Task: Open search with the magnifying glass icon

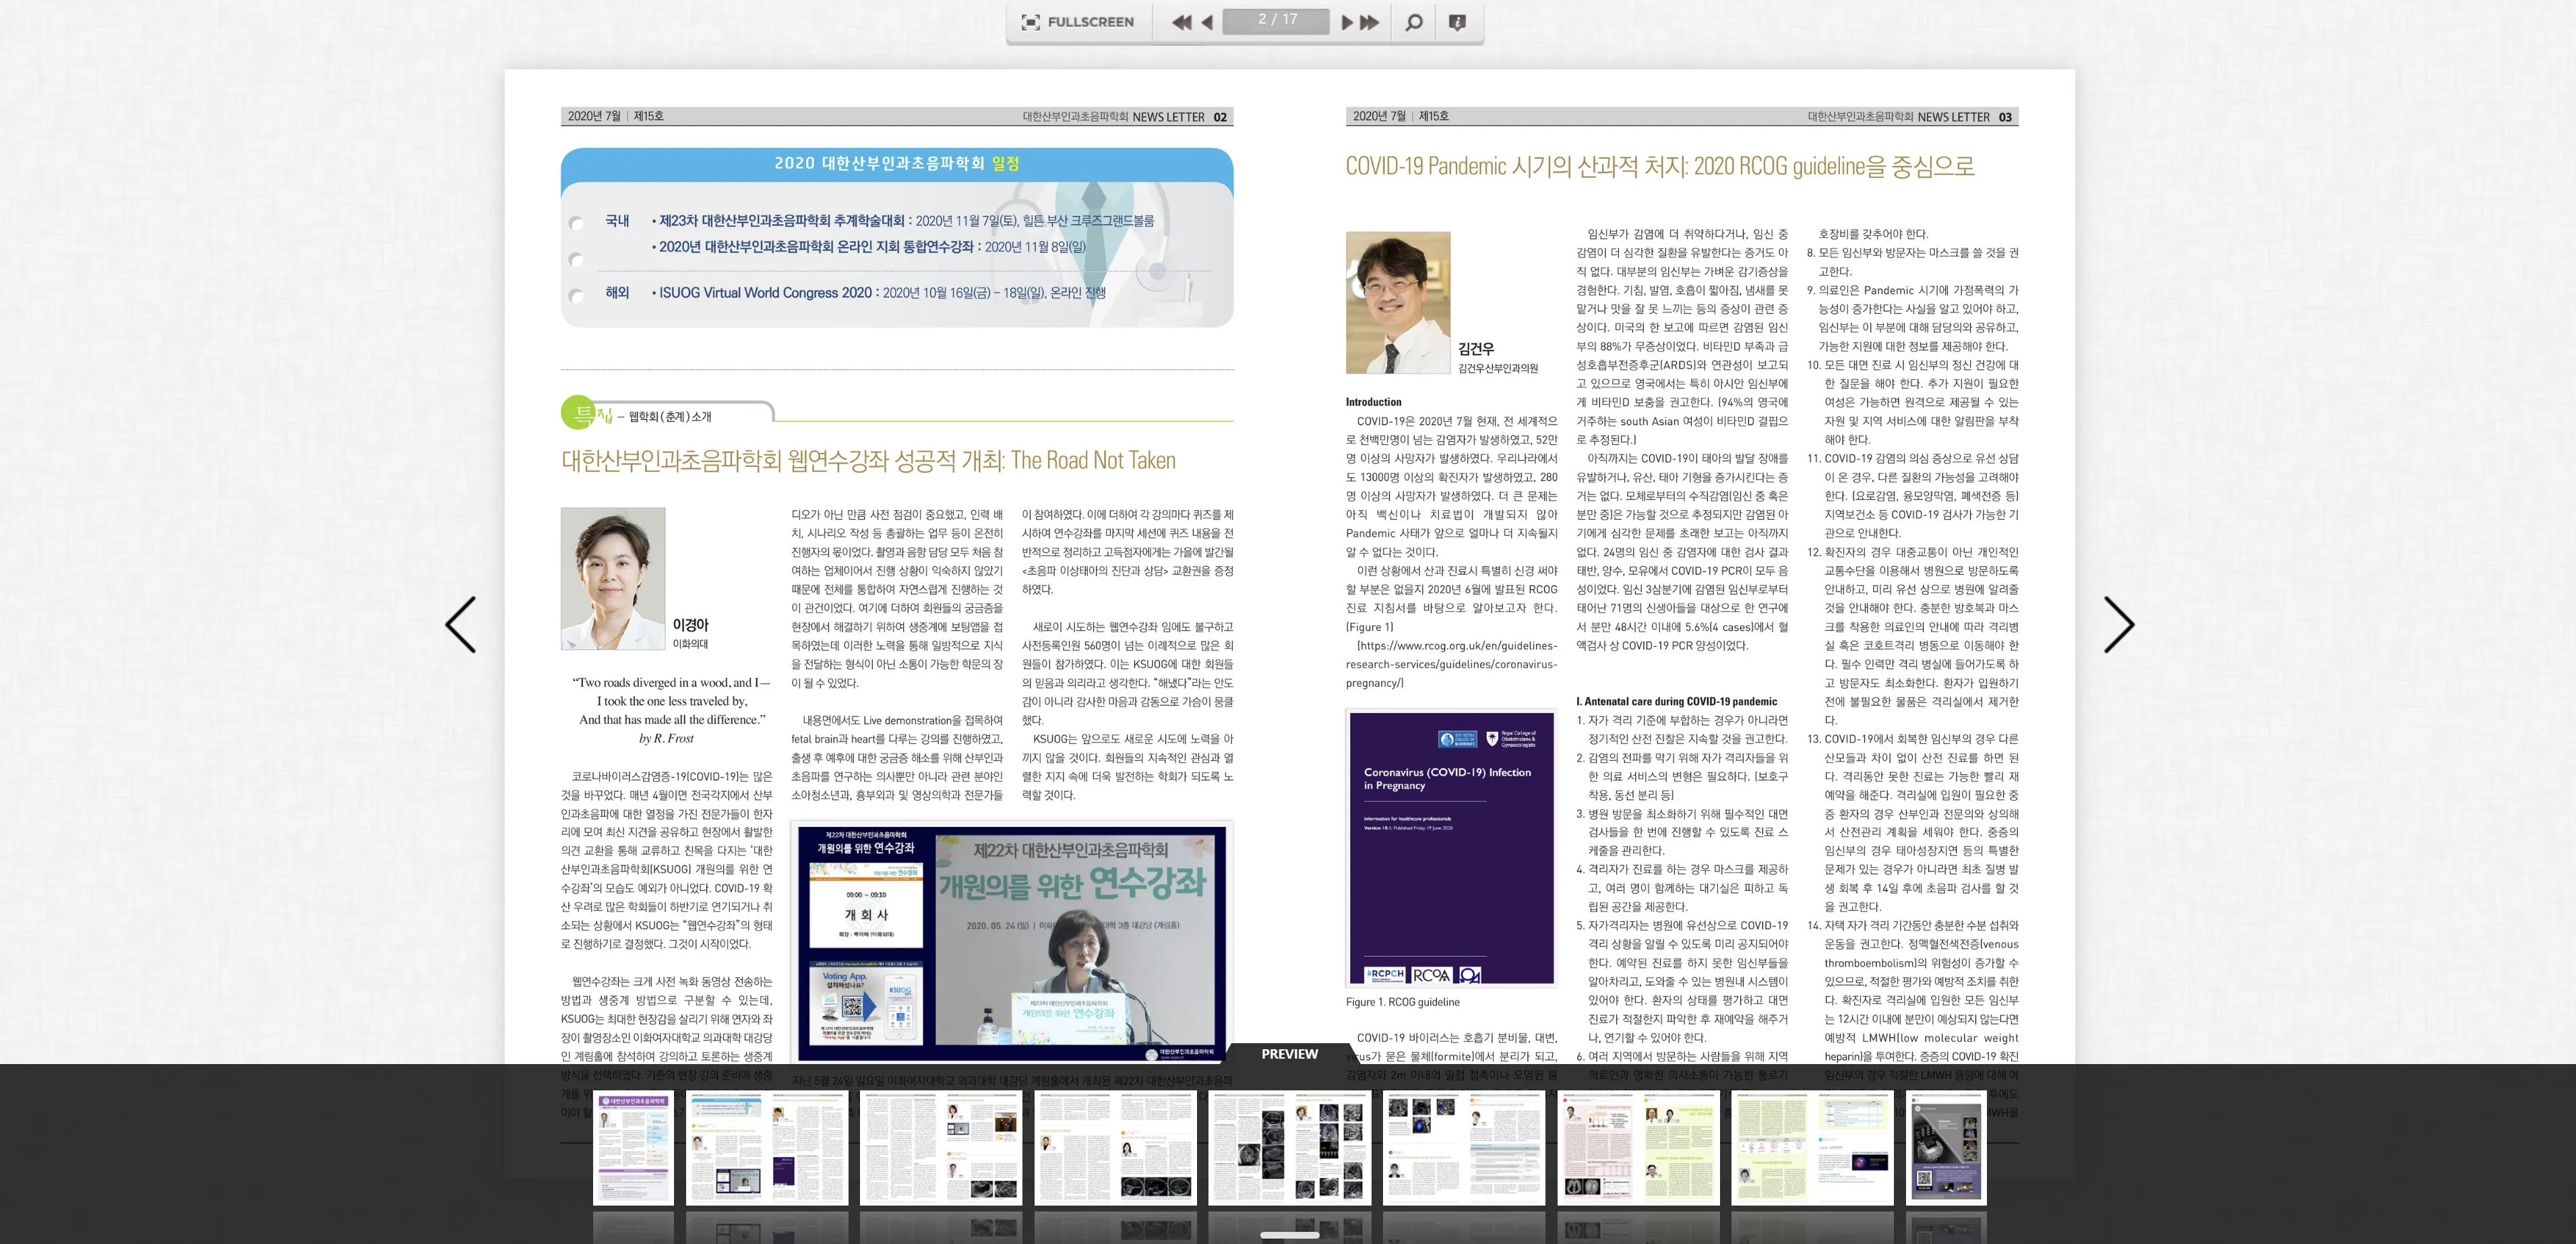Action: 1414,22
